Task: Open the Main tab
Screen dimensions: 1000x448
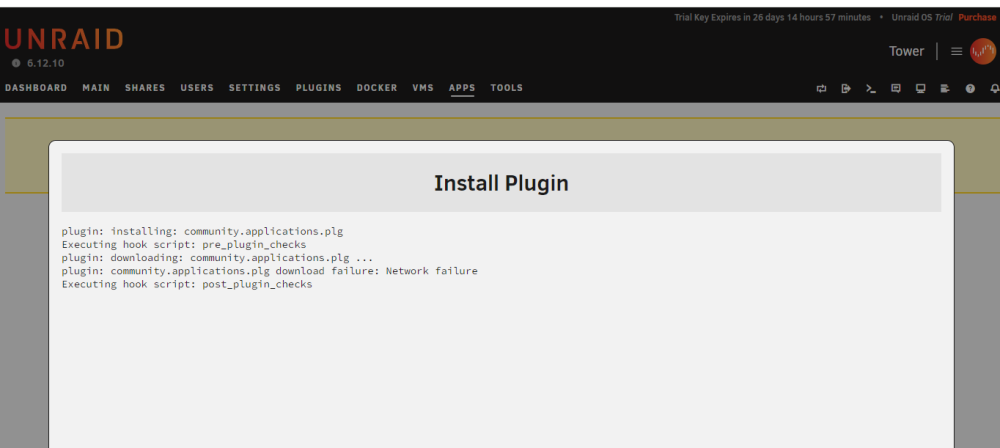Action: point(96,88)
